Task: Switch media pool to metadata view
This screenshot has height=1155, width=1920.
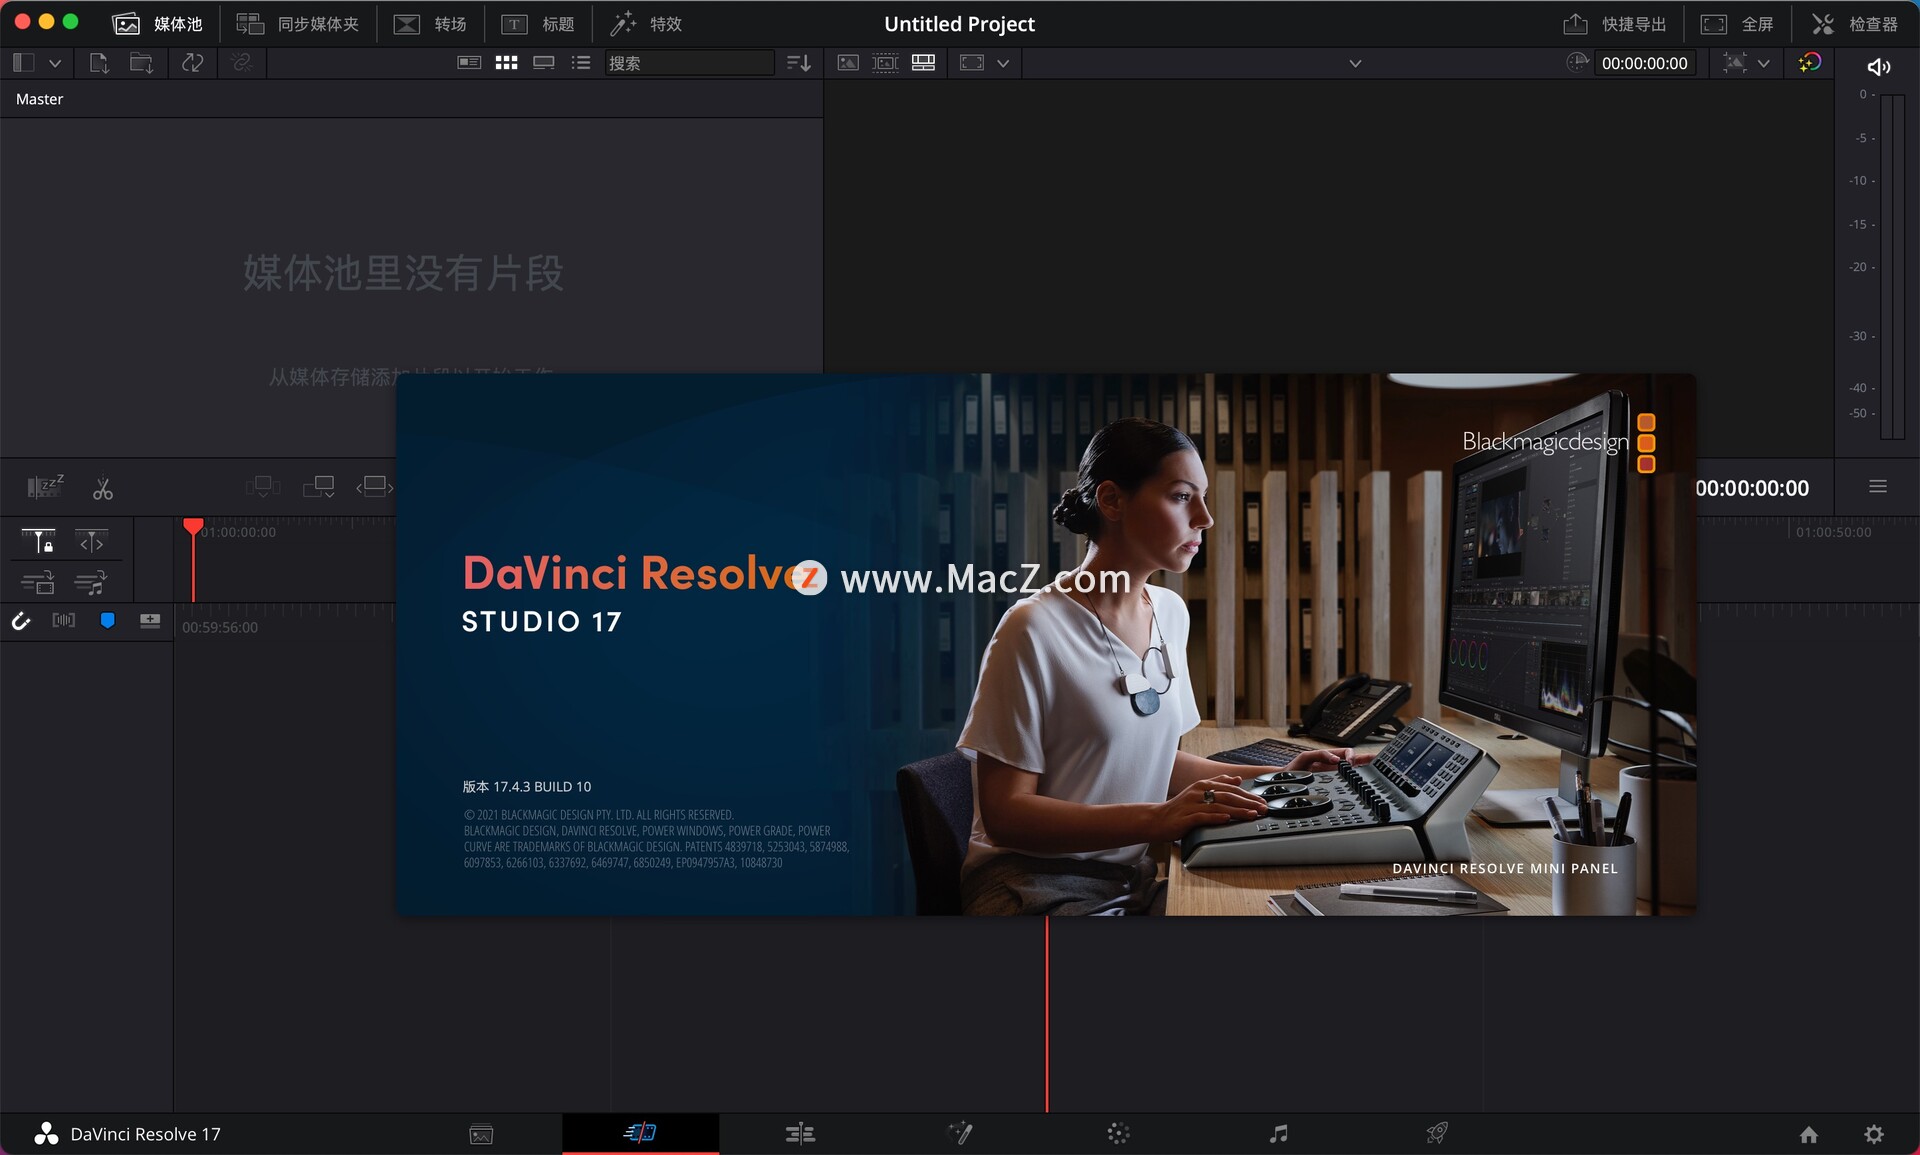Action: pos(469,63)
